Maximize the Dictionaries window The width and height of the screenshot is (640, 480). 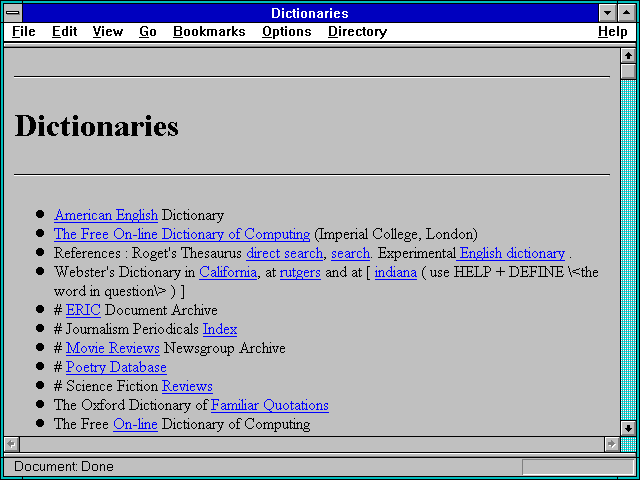tap(627, 13)
